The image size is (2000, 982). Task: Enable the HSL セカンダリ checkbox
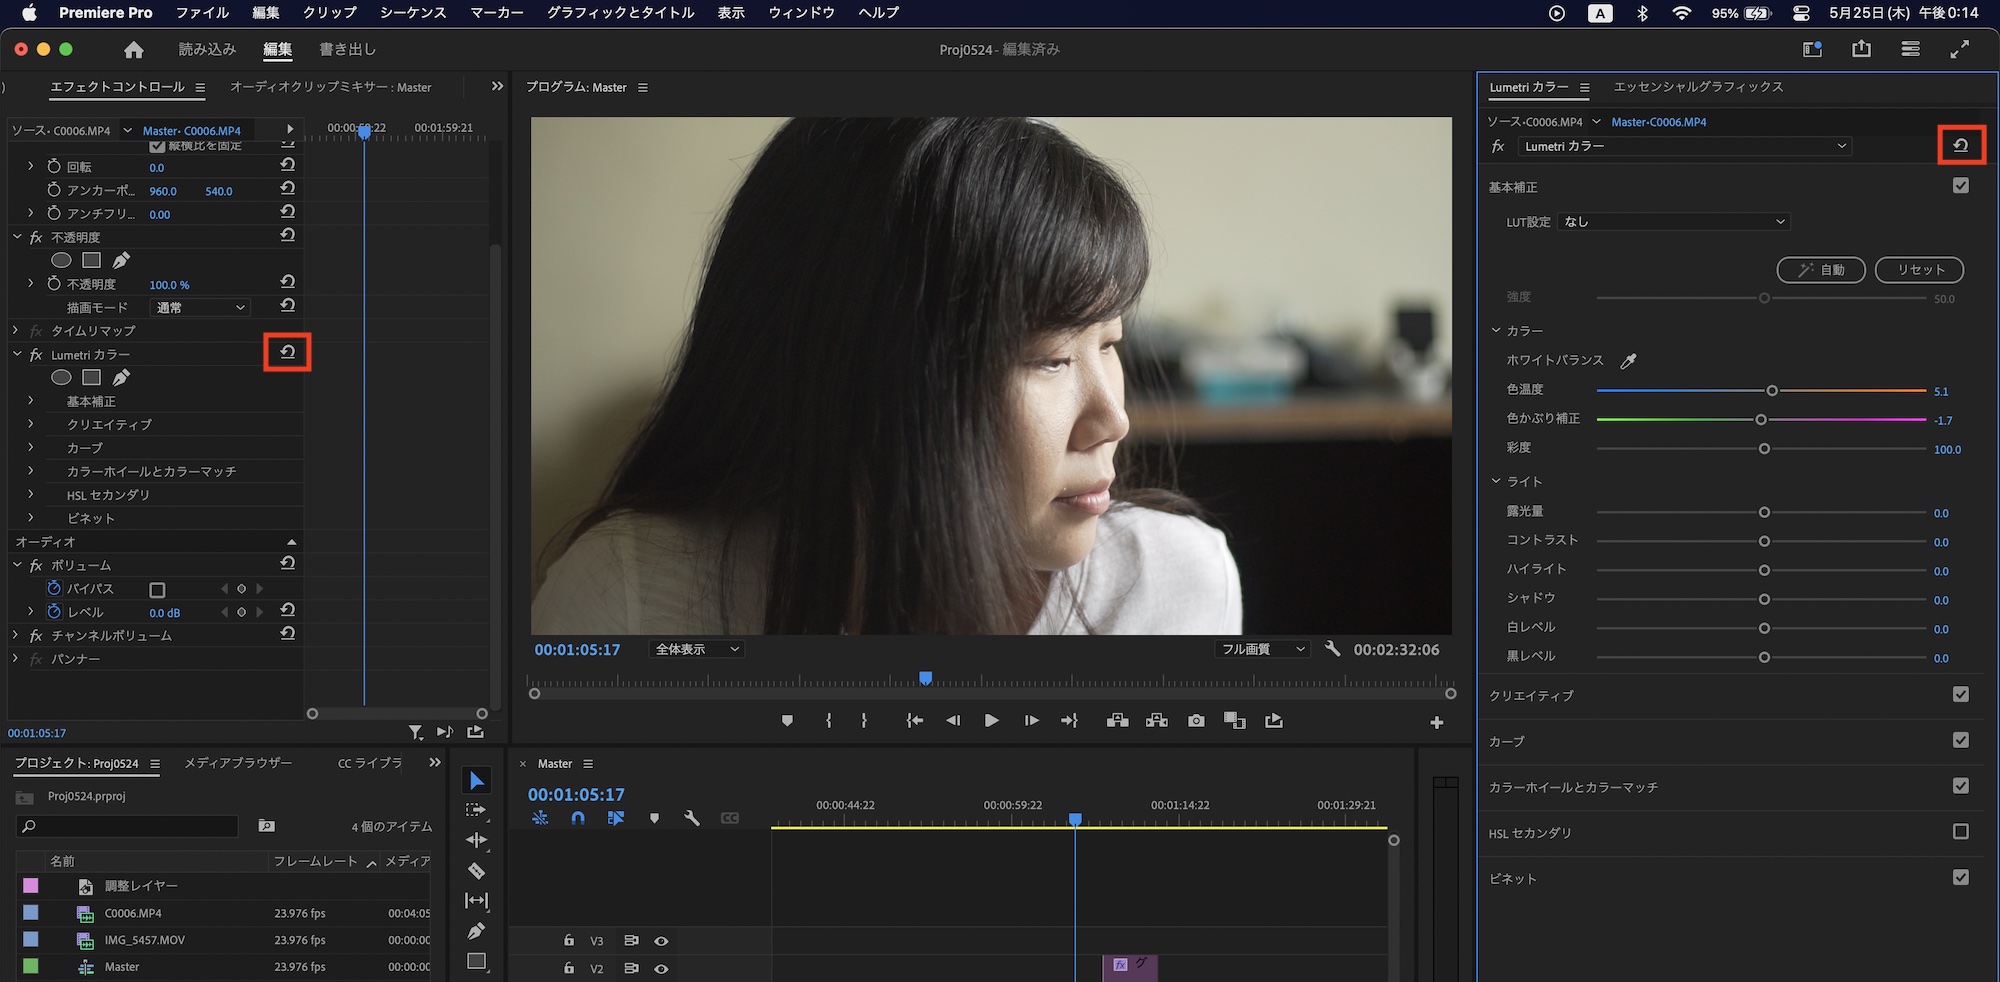(1960, 832)
